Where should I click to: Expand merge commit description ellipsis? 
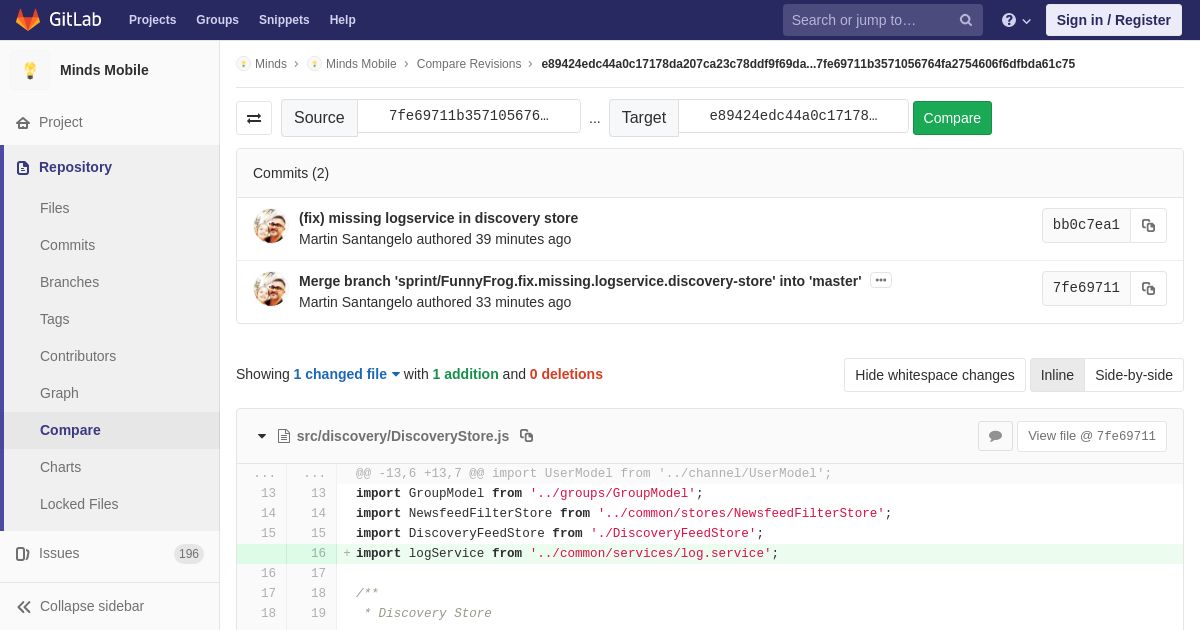tap(881, 280)
